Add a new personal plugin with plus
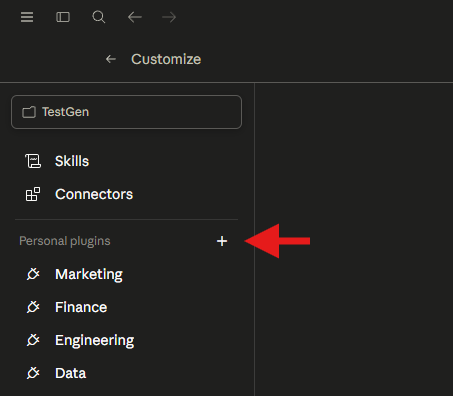This screenshot has height=396, width=453. pos(222,241)
